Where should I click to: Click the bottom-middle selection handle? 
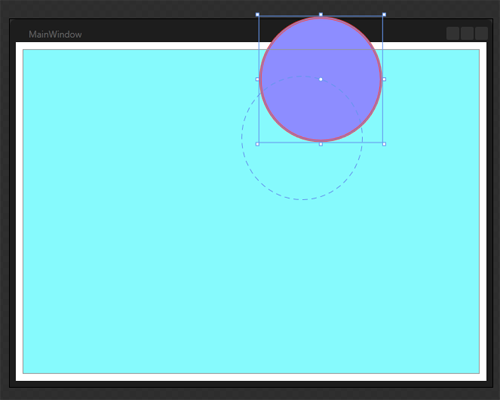[x=321, y=144]
